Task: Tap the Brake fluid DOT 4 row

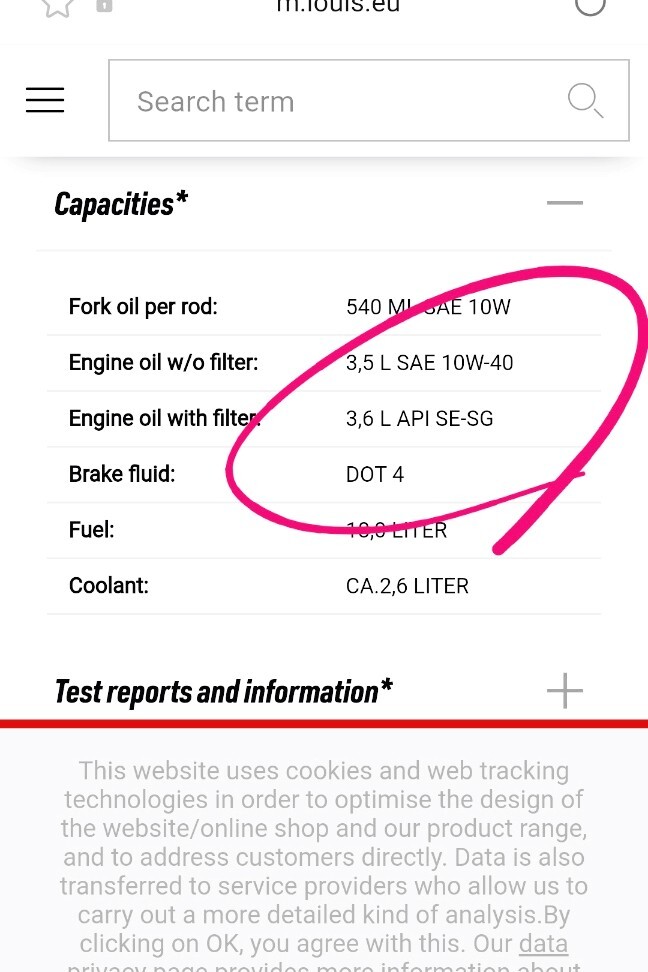Action: click(324, 474)
